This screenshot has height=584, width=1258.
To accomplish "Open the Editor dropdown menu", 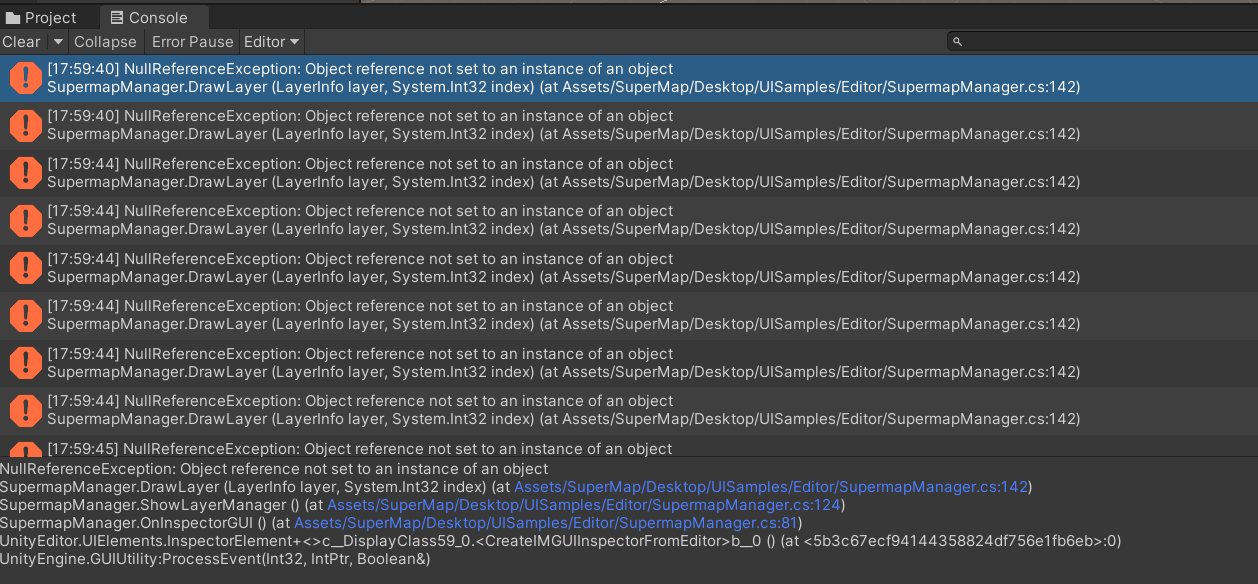I will tap(272, 42).
